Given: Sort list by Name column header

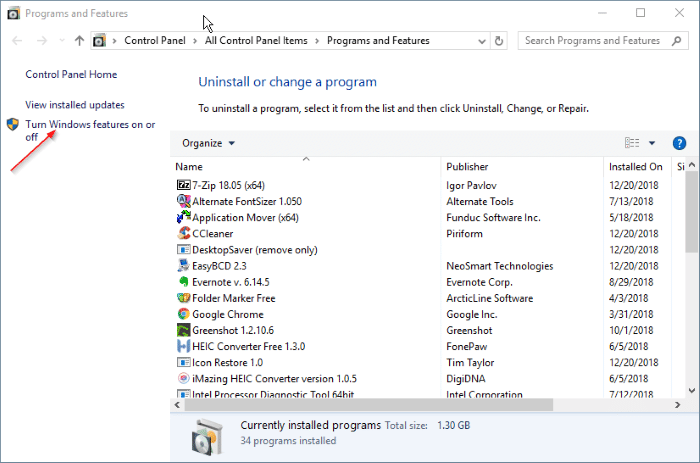Looking at the screenshot, I should [189, 167].
